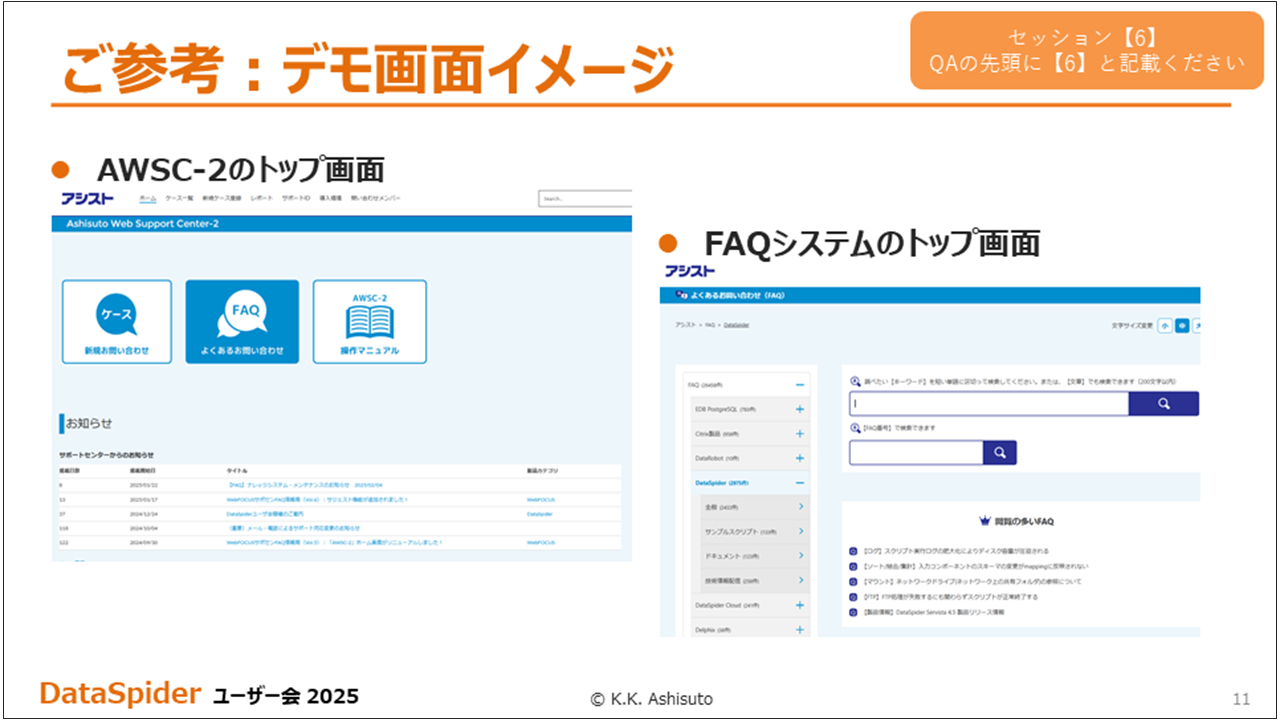Click the DataSpider breadcrumb link
Screen dimensions: 1280x720
click(736, 325)
